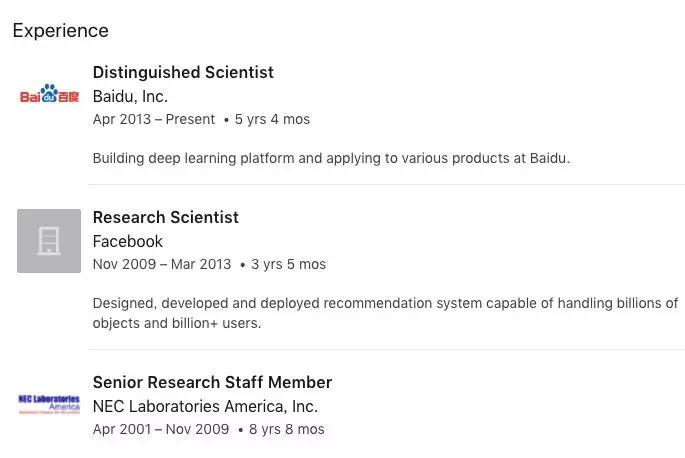Screen dimensions: 685x458
Task: Open the Senior Research Staff Member title
Action: (x=212, y=382)
